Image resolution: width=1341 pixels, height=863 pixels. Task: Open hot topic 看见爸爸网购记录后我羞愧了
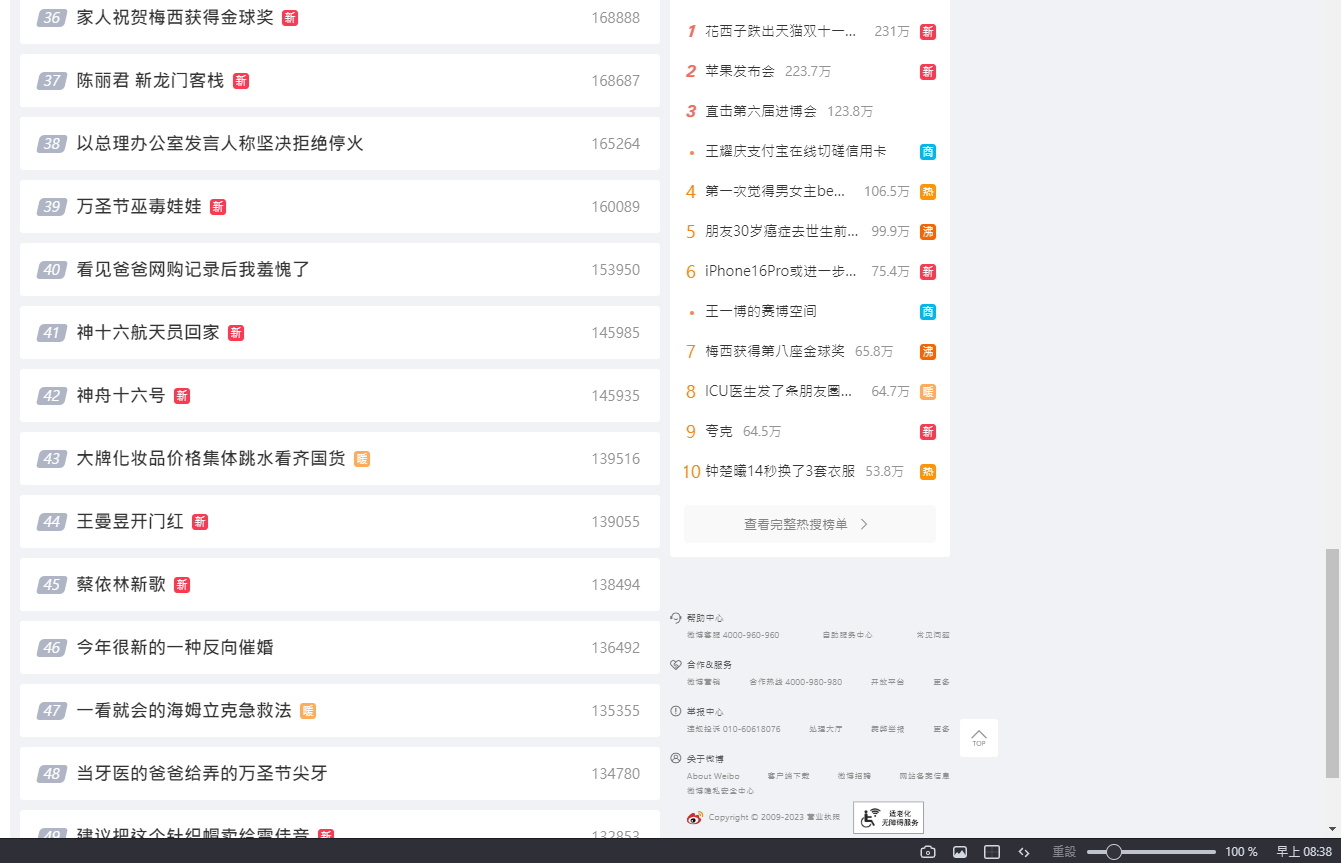coord(194,270)
